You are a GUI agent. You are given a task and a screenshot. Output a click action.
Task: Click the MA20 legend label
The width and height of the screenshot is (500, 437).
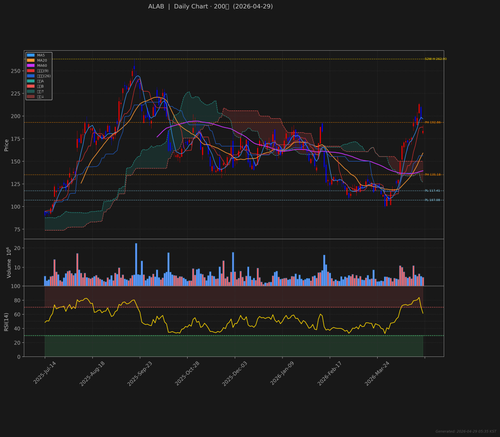pyautogui.click(x=42, y=60)
